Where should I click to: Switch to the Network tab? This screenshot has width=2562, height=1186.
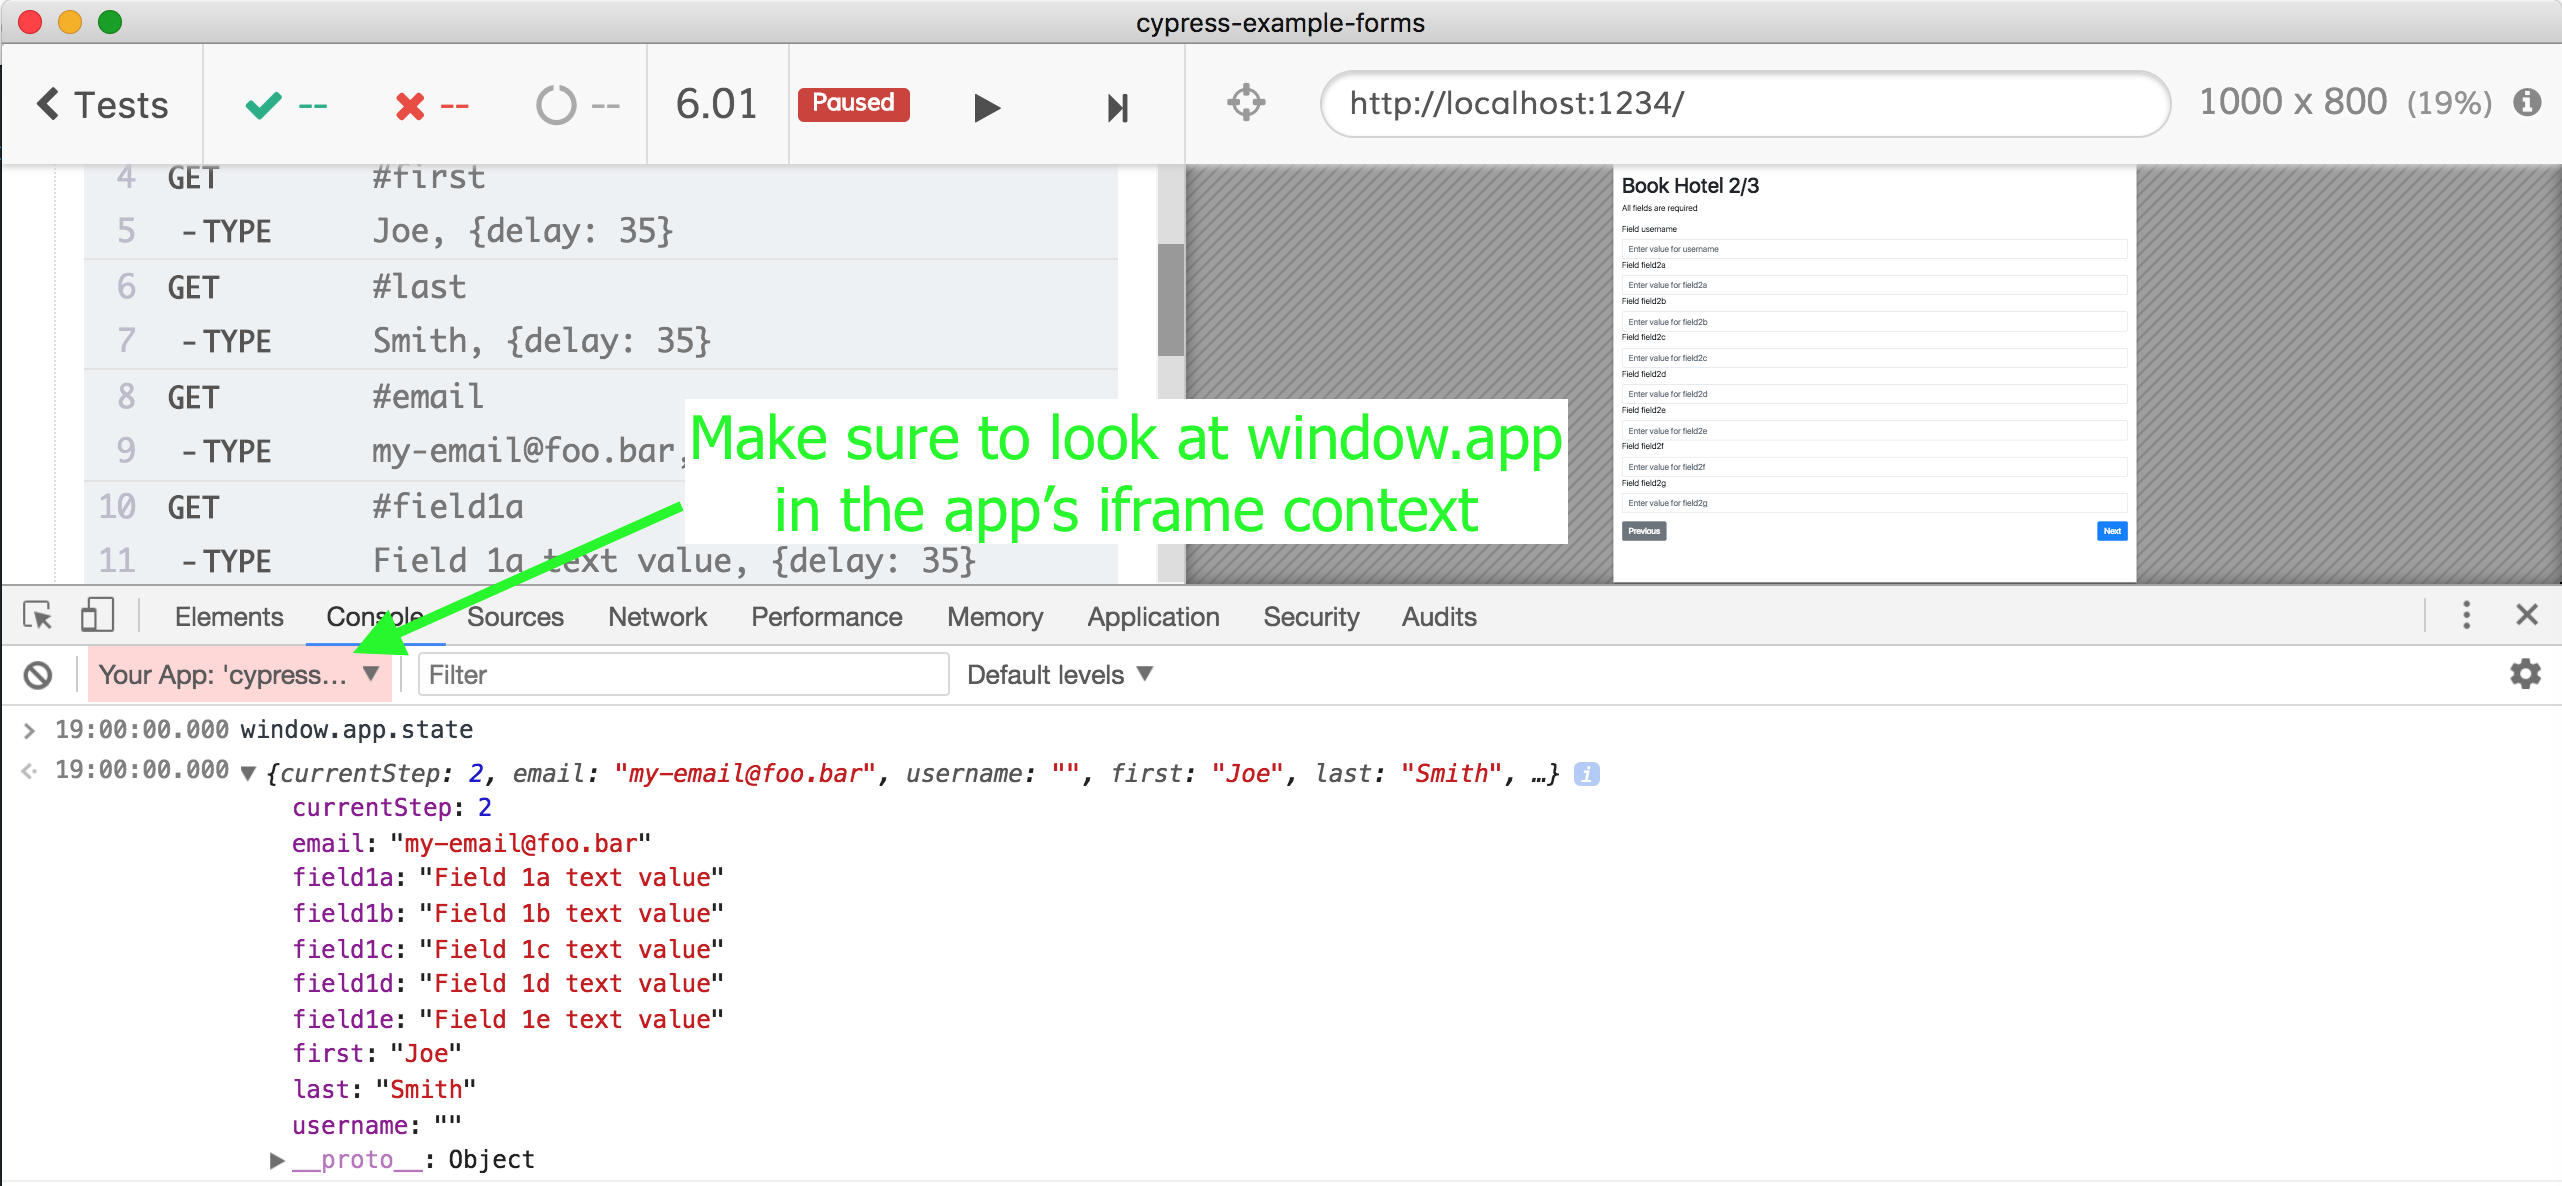click(657, 617)
